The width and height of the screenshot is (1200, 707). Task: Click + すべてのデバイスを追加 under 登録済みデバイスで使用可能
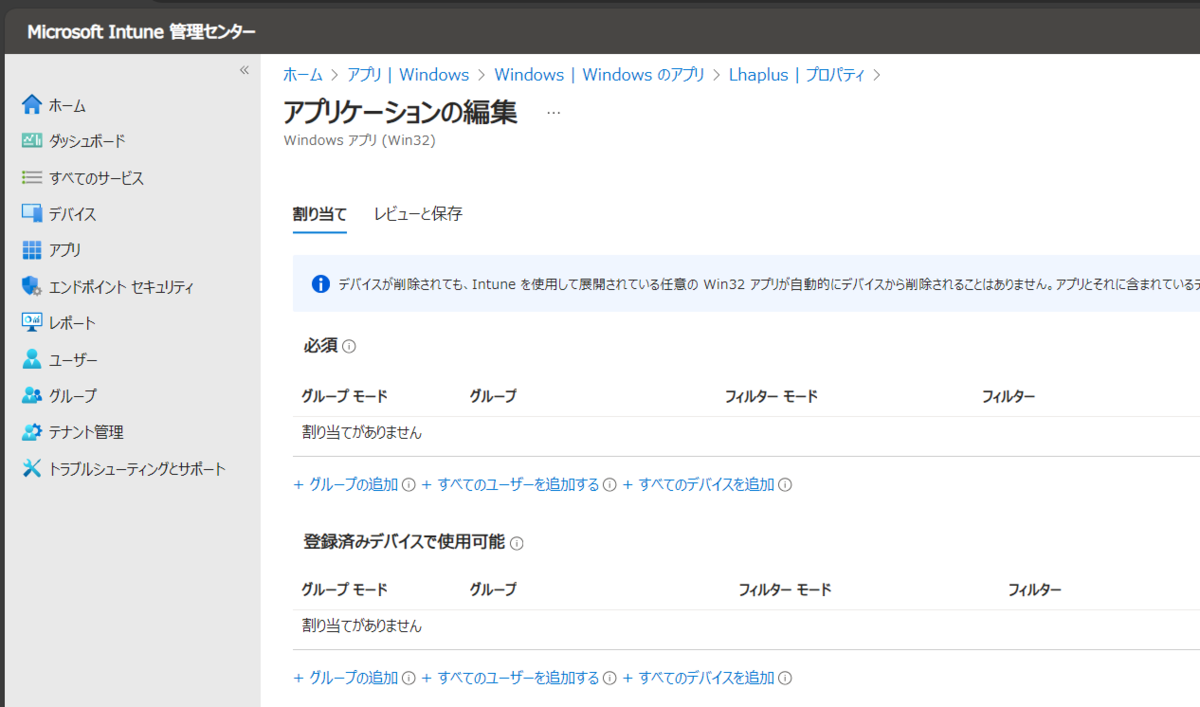698,678
